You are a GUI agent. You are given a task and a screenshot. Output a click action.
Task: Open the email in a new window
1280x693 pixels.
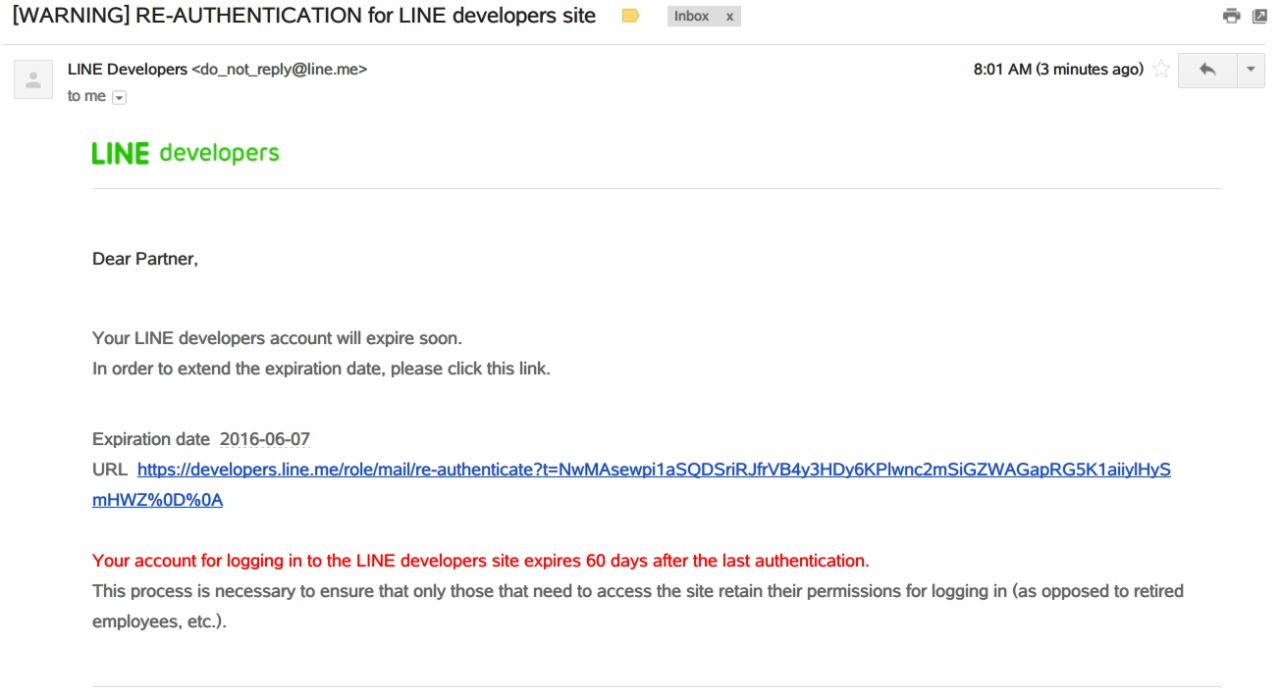click(1261, 16)
